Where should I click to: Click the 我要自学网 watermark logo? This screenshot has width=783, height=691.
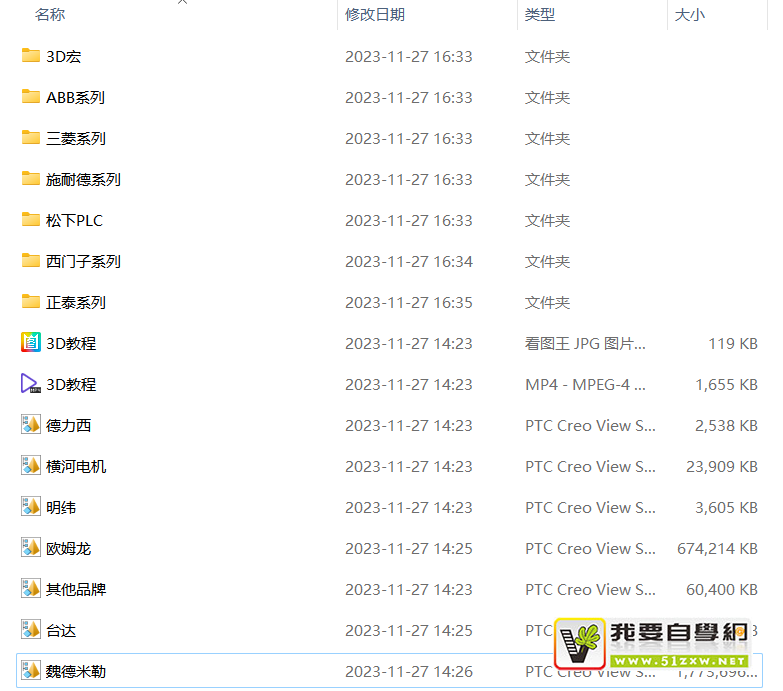(x=653, y=644)
